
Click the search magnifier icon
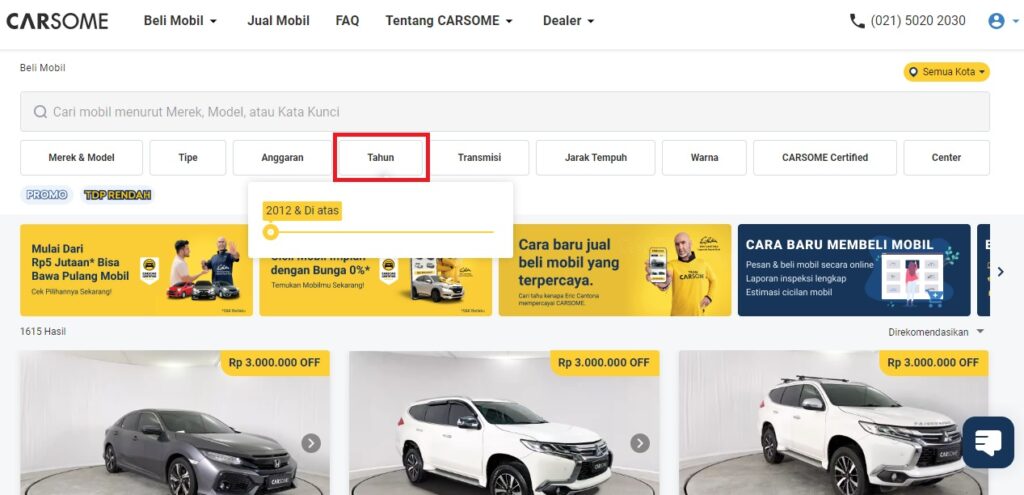point(40,112)
